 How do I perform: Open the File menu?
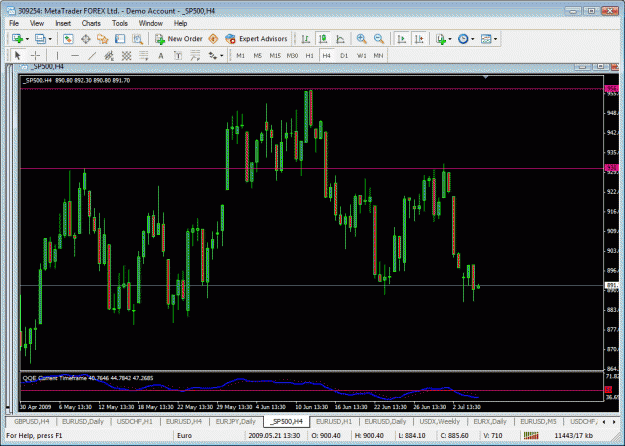[14, 23]
